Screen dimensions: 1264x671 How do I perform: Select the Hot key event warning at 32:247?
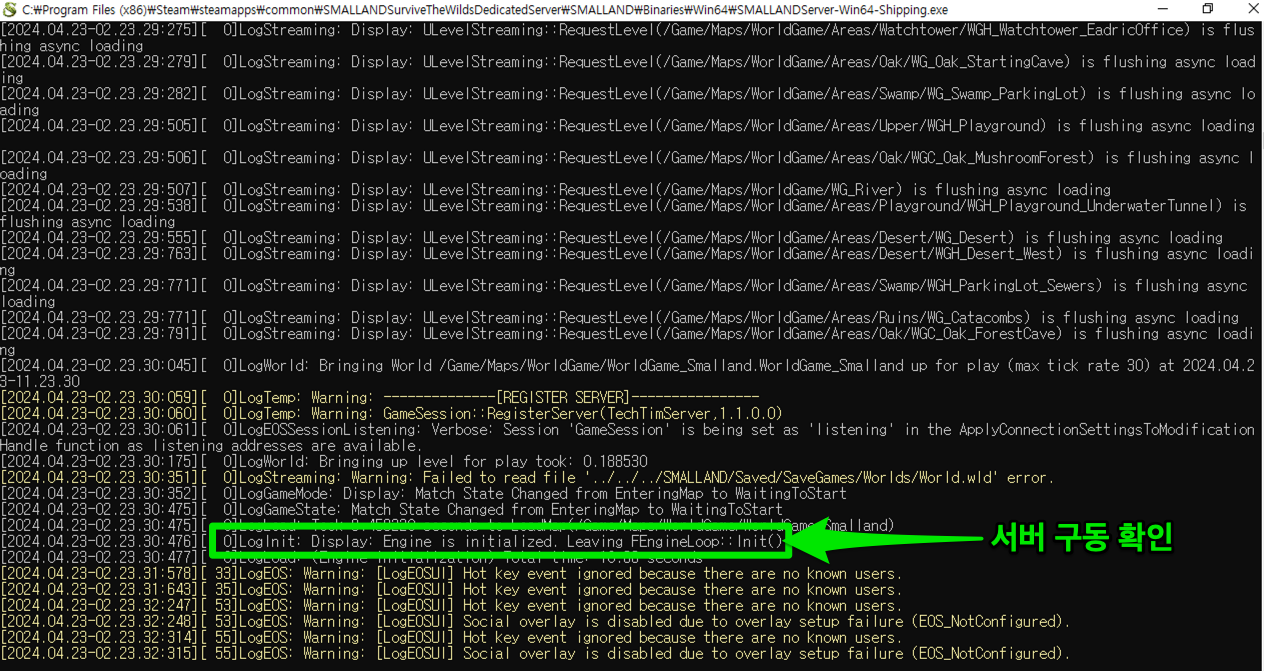[451, 606]
